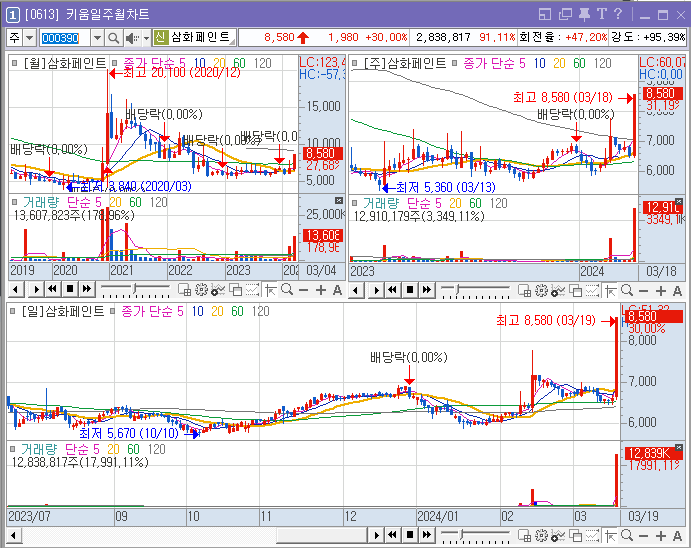The image size is (691, 548).
Task: Open daily chart data grid window icon
Action: pyautogui.click(x=524, y=536)
